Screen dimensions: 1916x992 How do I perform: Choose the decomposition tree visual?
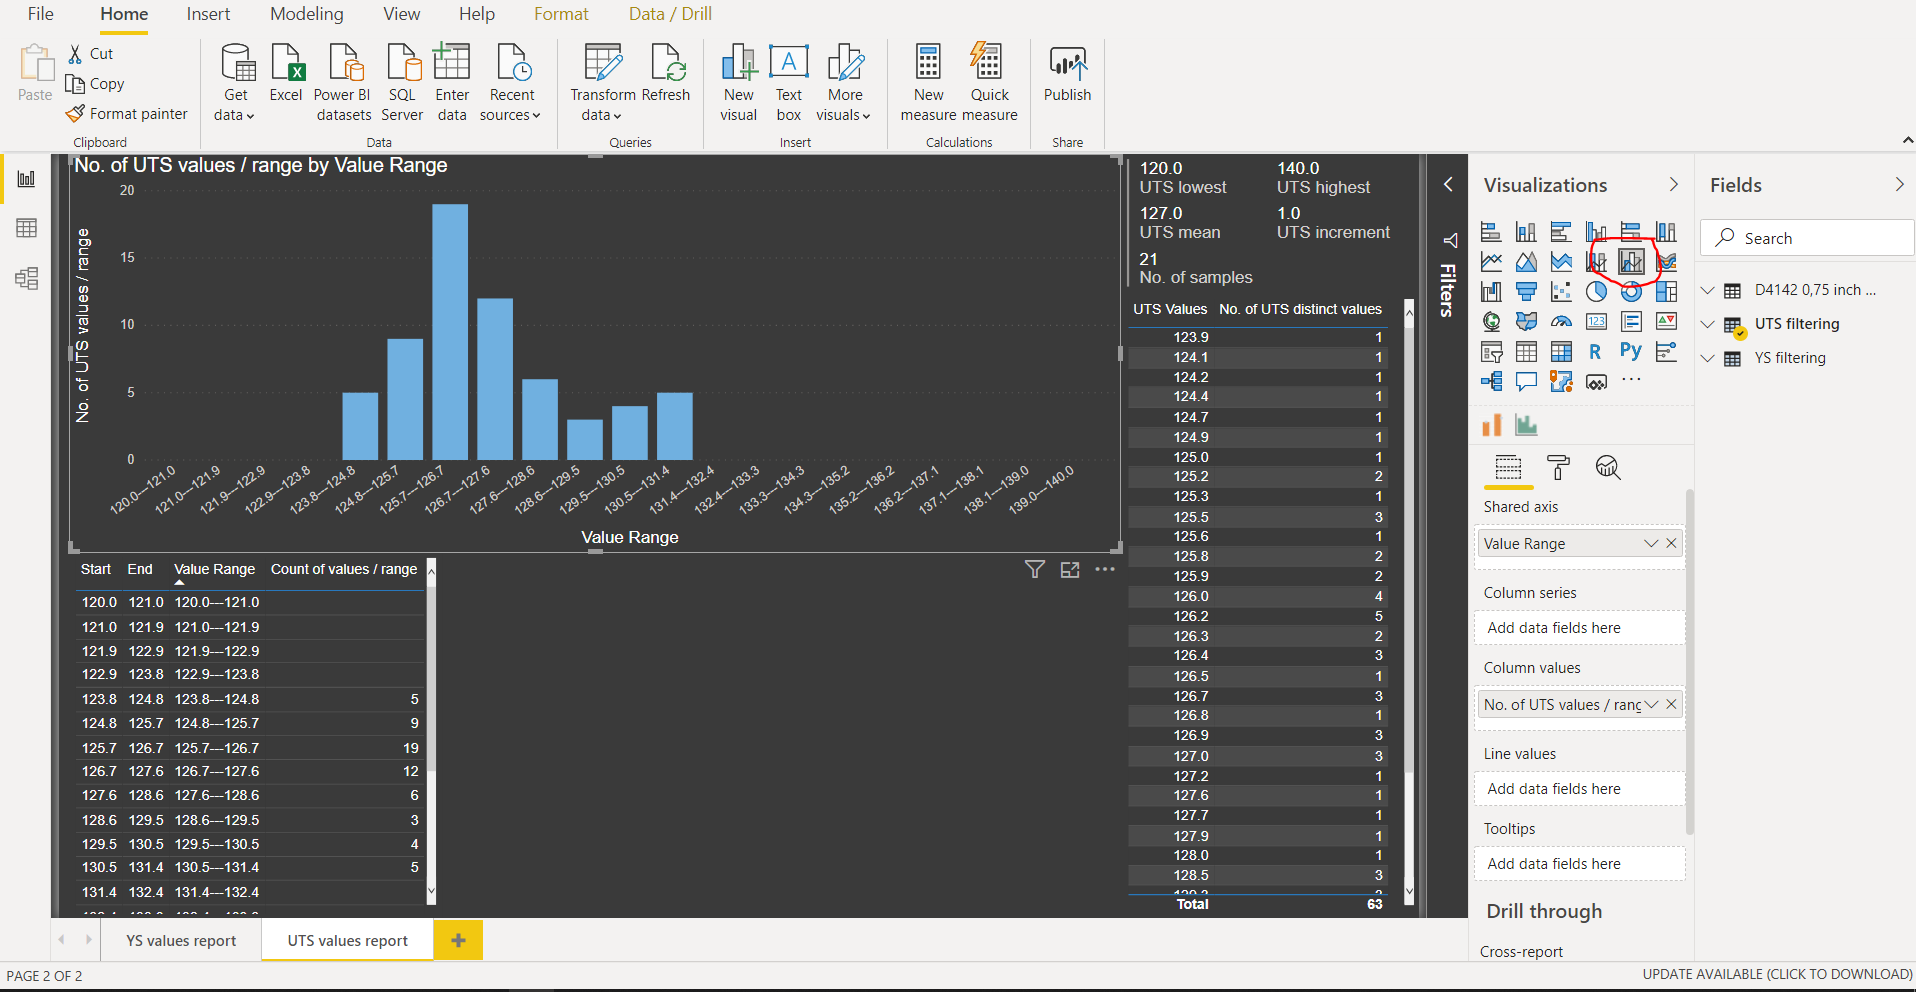tap(1491, 381)
